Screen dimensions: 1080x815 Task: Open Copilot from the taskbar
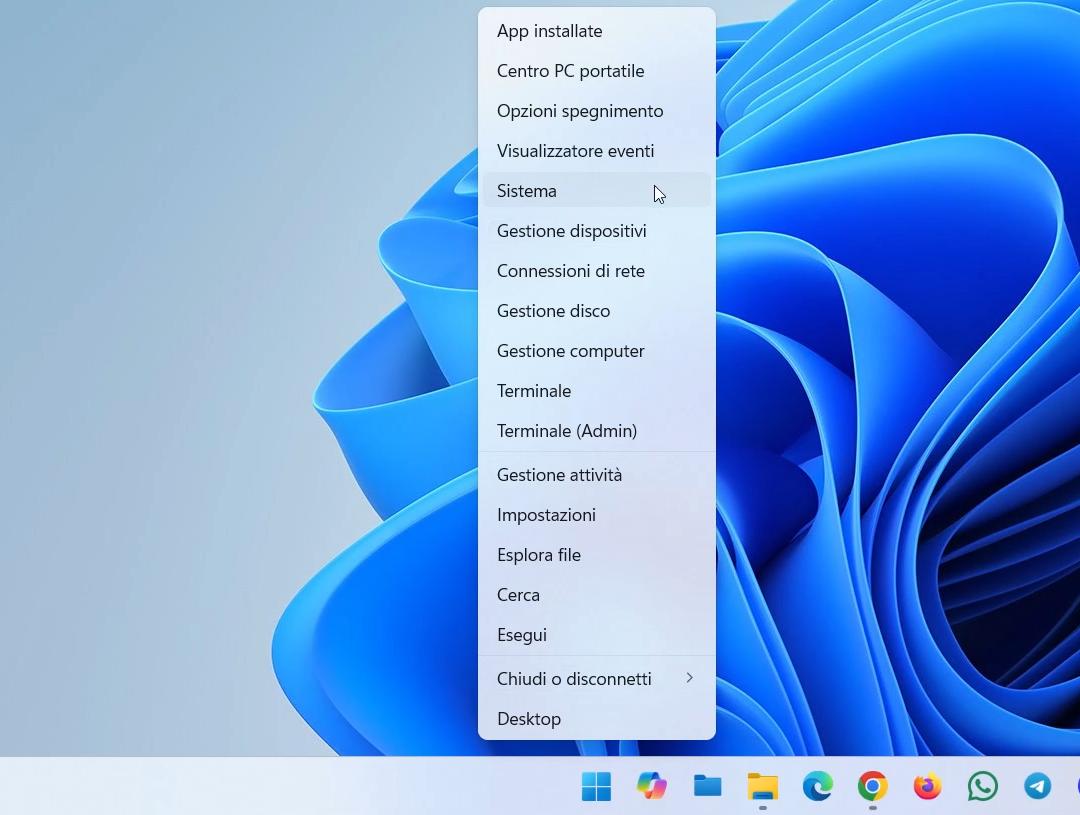click(652, 787)
